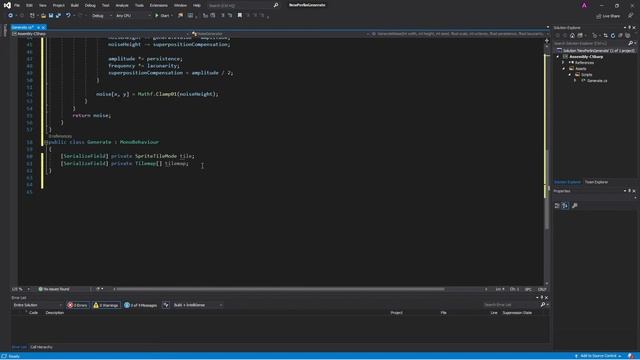Expand the References node

point(564,63)
